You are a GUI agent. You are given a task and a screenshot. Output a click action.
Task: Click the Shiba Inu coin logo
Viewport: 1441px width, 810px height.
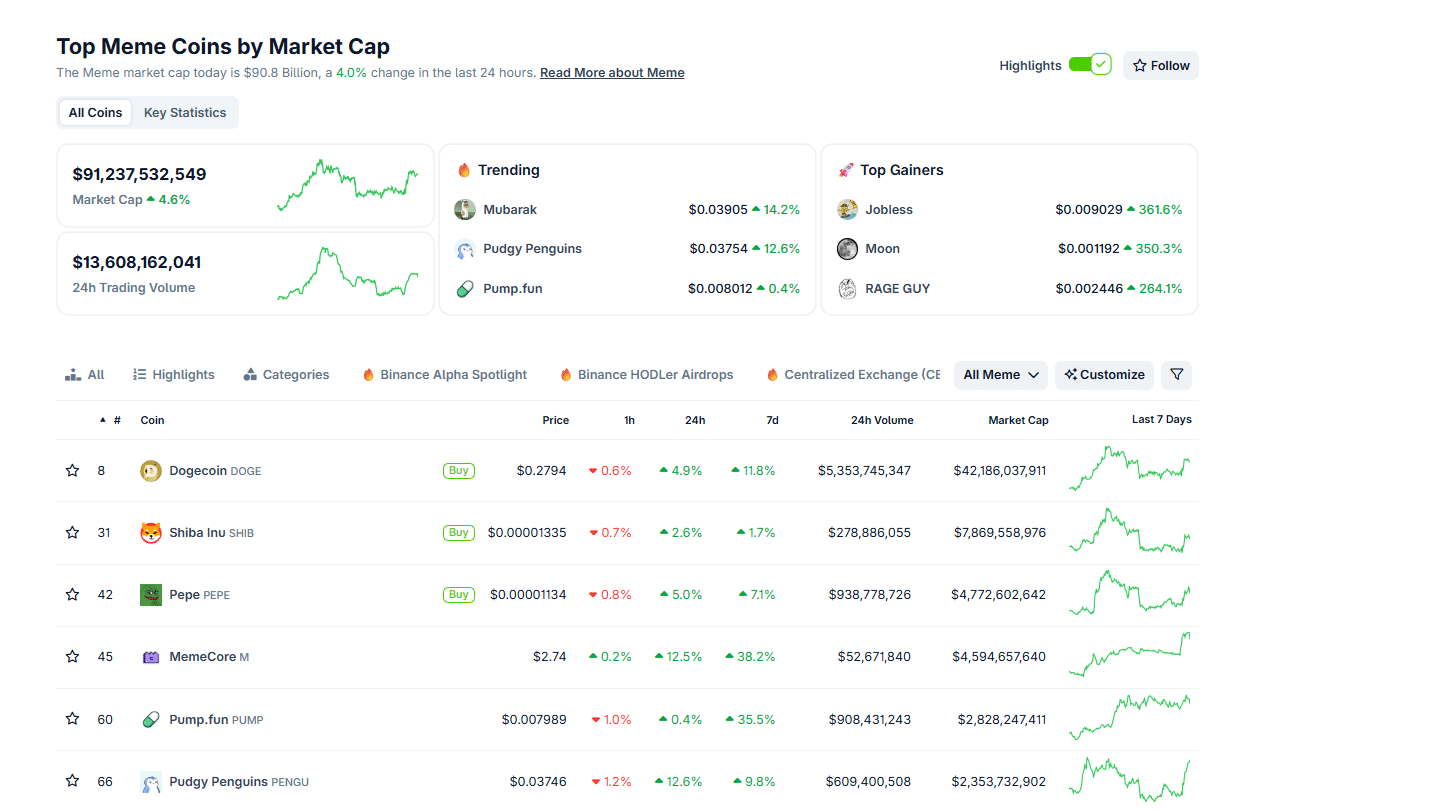pyautogui.click(x=151, y=532)
